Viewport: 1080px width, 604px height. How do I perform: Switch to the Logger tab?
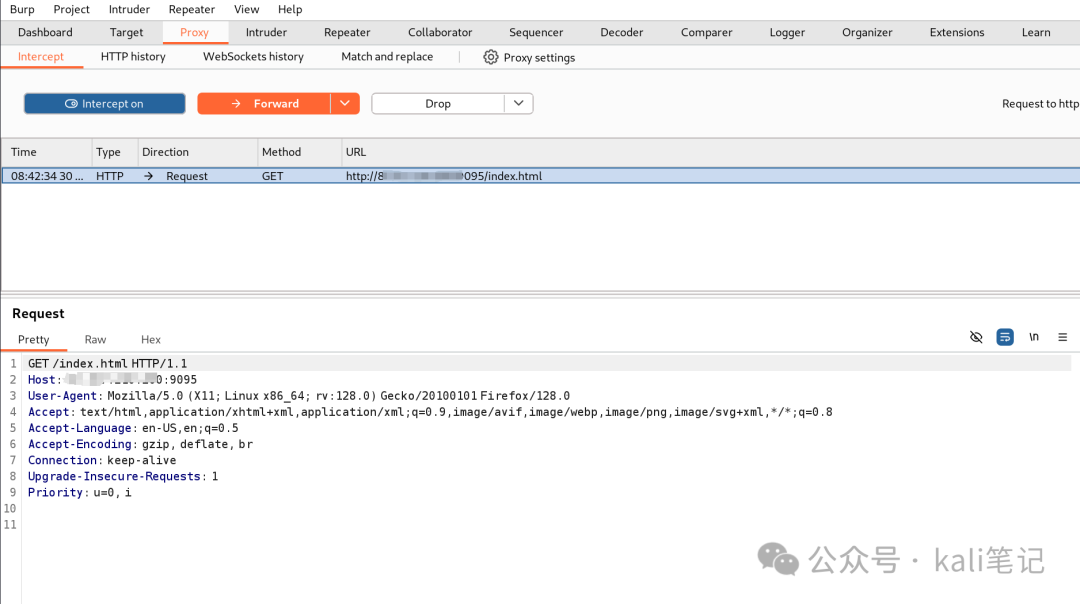787,32
